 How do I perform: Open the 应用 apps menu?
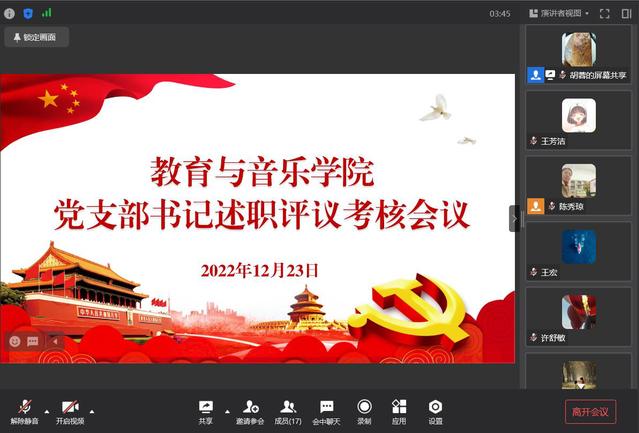399,412
